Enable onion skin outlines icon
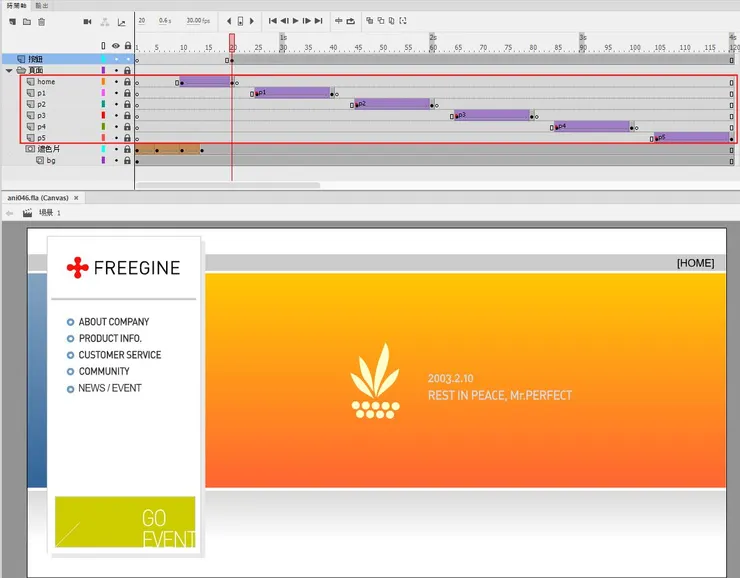 click(x=380, y=21)
